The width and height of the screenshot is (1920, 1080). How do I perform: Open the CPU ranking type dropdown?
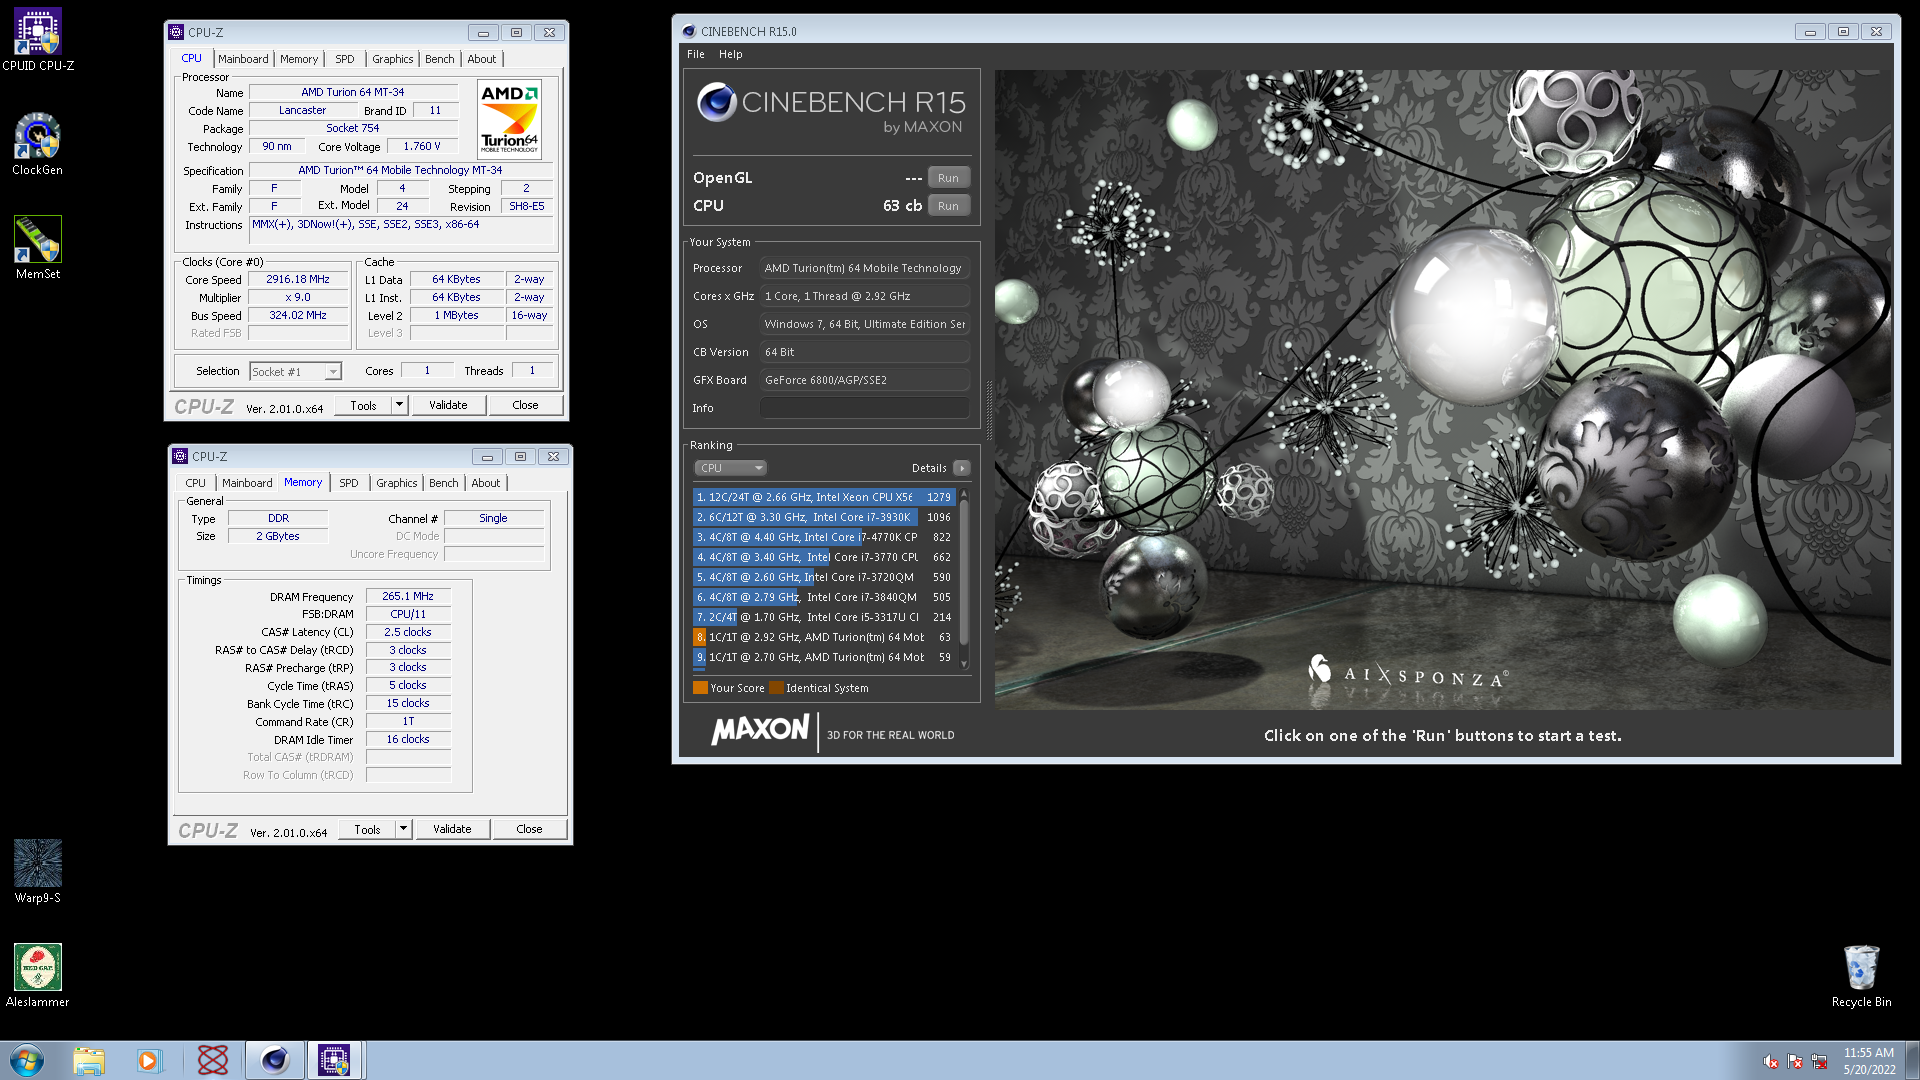point(730,468)
